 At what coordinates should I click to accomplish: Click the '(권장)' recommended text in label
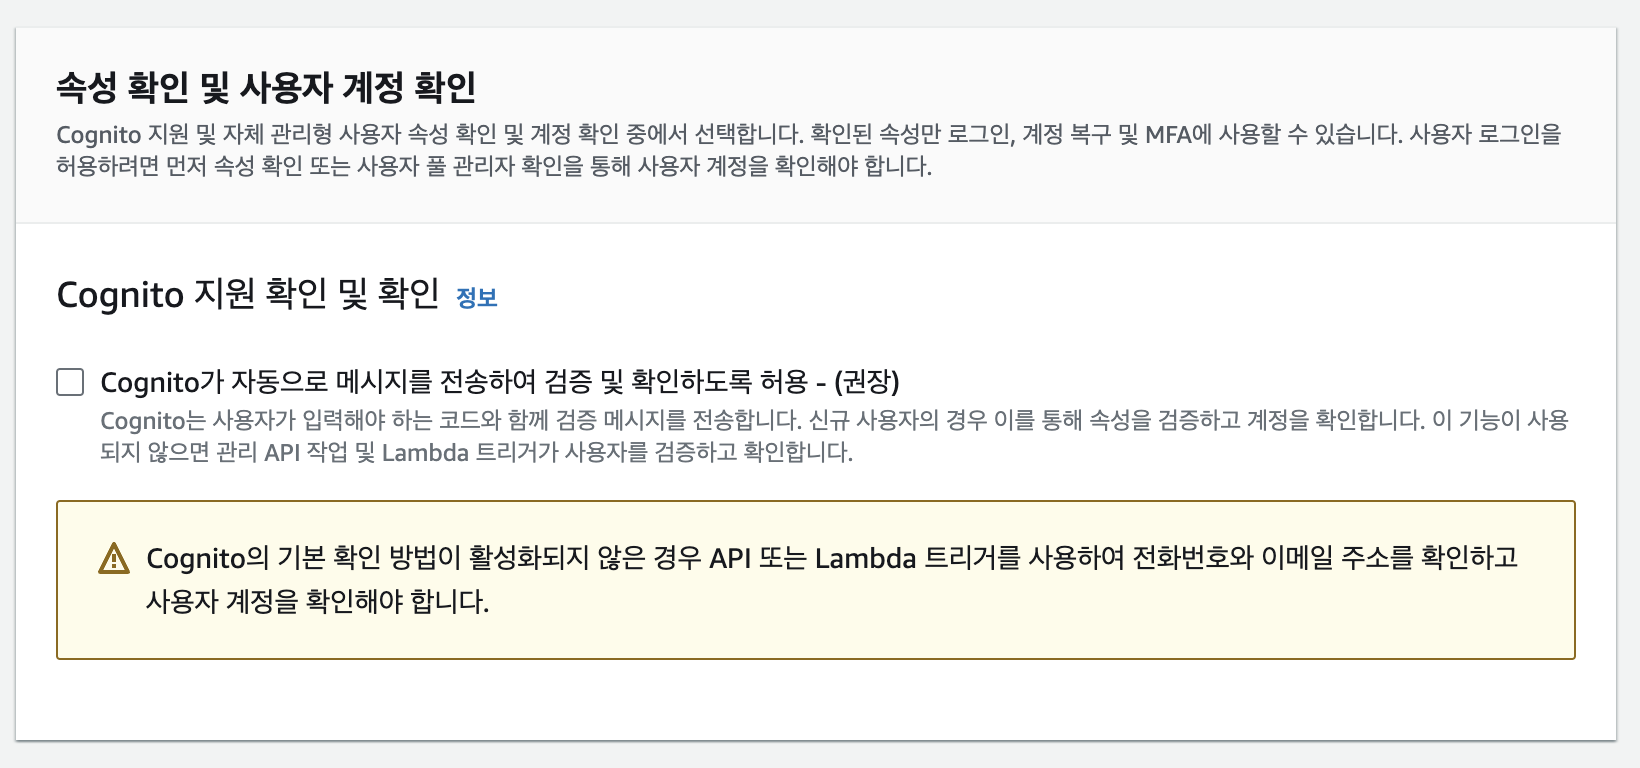867,382
